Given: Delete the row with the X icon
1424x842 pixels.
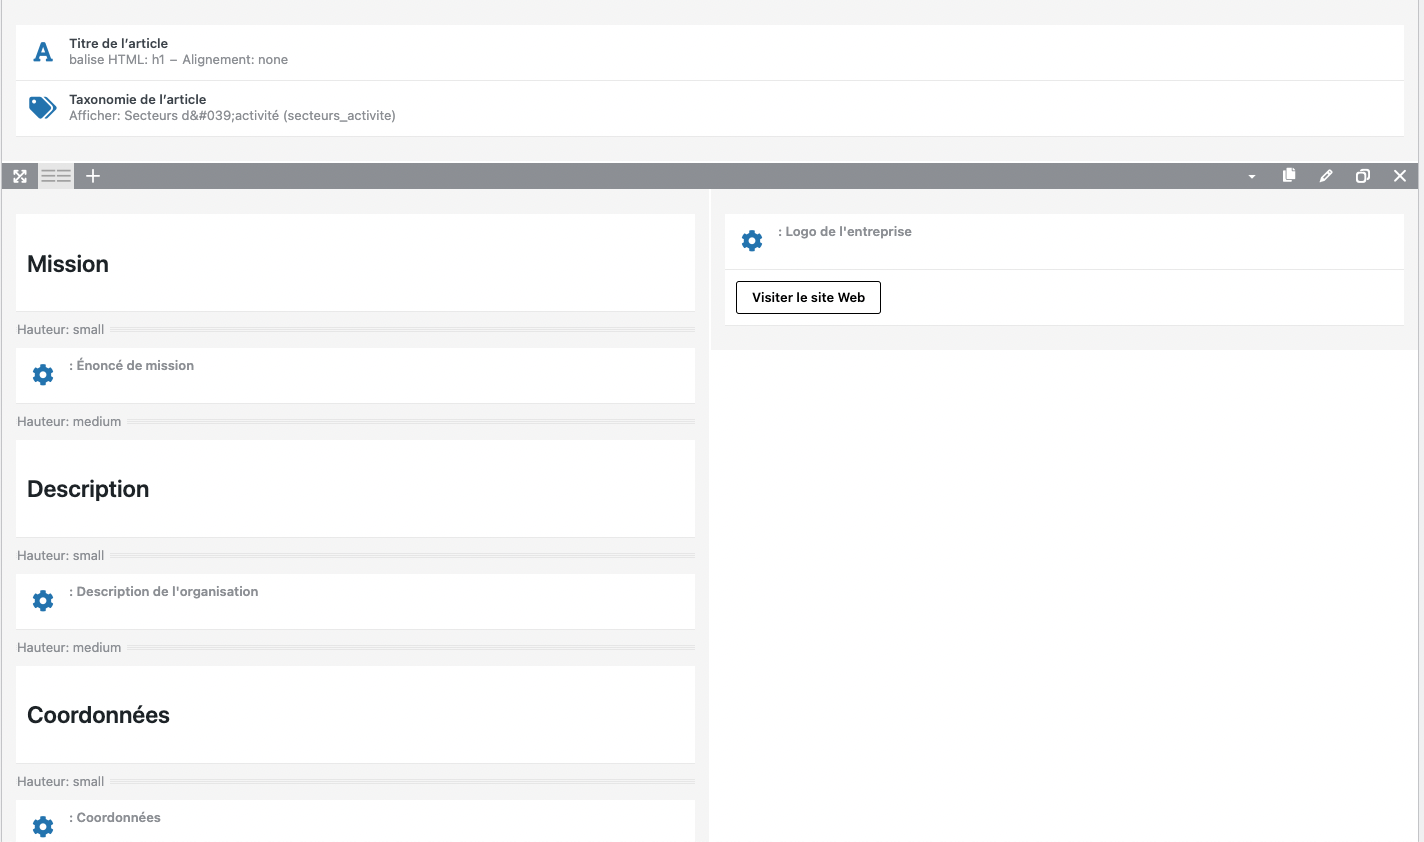Looking at the screenshot, I should (1399, 176).
